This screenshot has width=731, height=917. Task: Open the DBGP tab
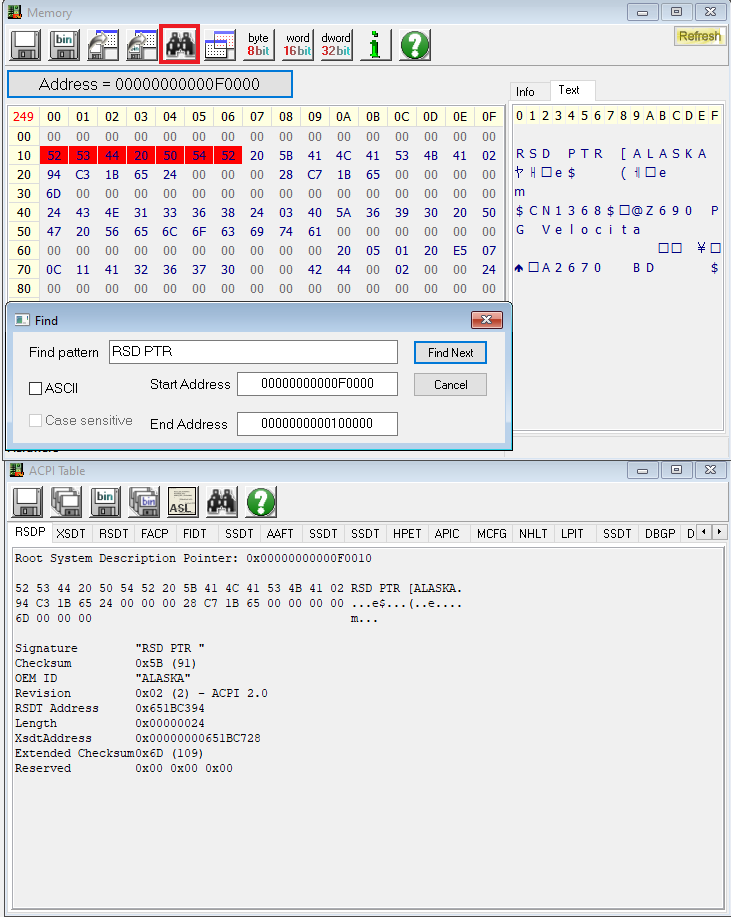660,533
